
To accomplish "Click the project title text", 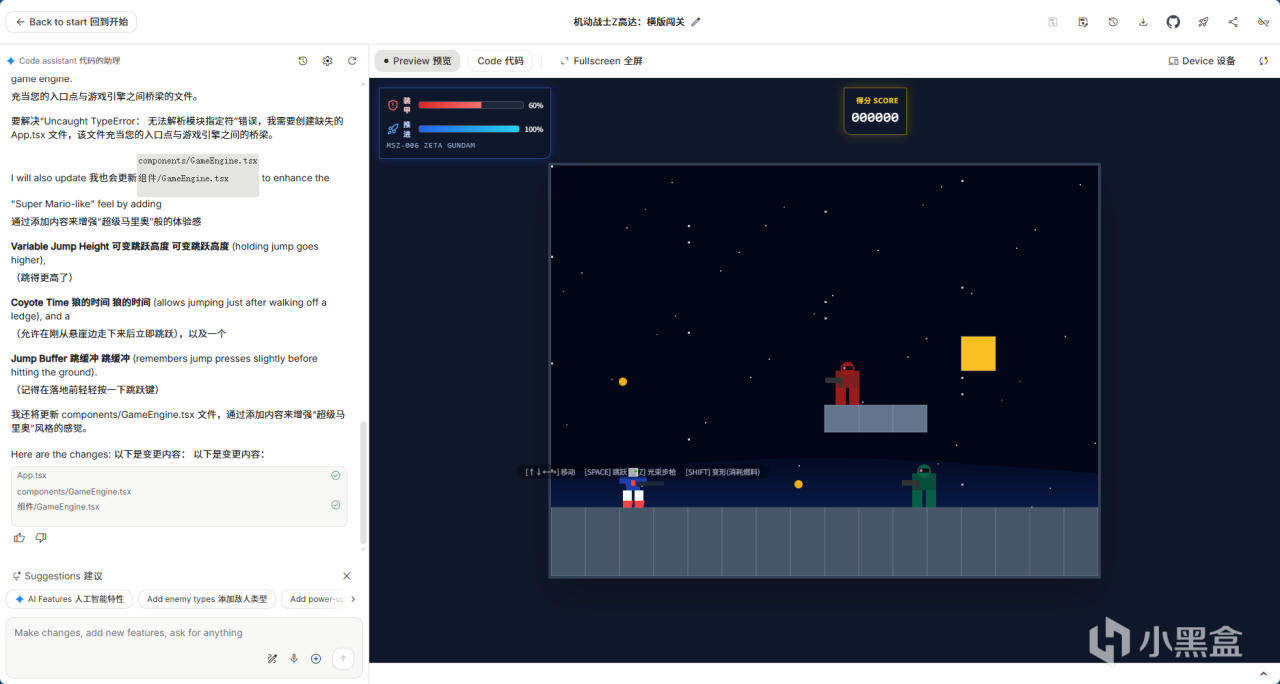I will [629, 22].
